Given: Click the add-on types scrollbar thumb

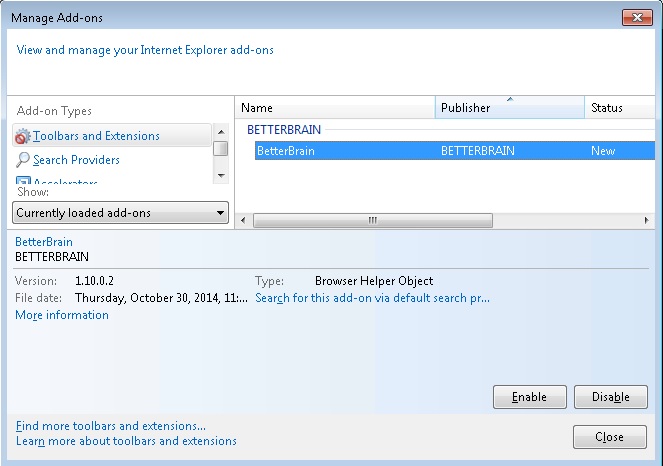Looking at the screenshot, I should tap(221, 148).
